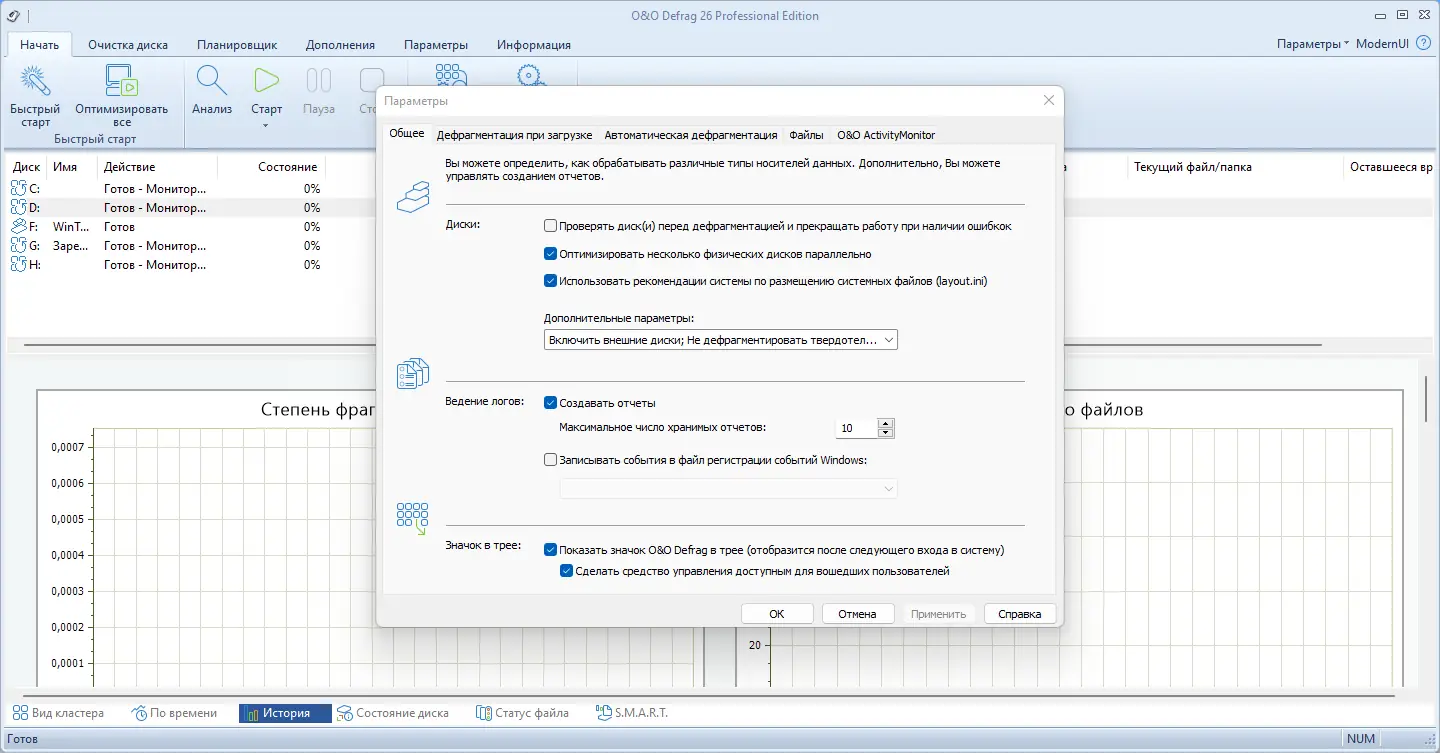The image size is (1440, 753).
Task: Click the help question mark icon
Action: tap(1424, 44)
